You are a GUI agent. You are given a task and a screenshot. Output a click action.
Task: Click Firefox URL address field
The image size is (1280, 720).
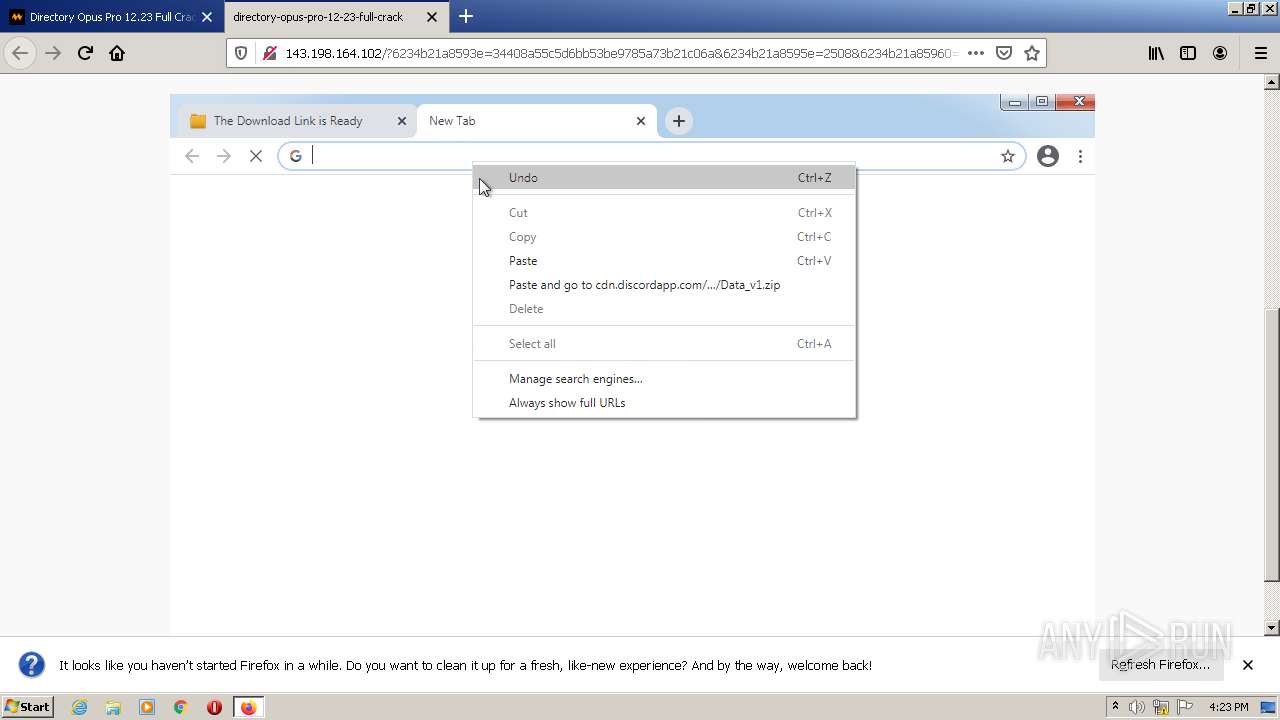pyautogui.click(x=620, y=53)
